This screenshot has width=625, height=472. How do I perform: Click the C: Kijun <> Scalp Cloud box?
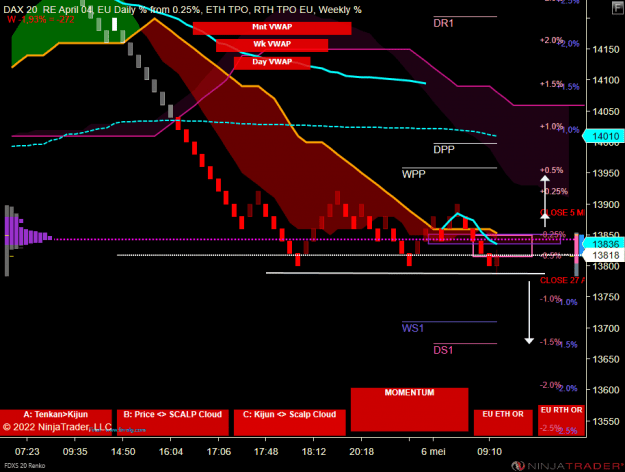[289, 423]
